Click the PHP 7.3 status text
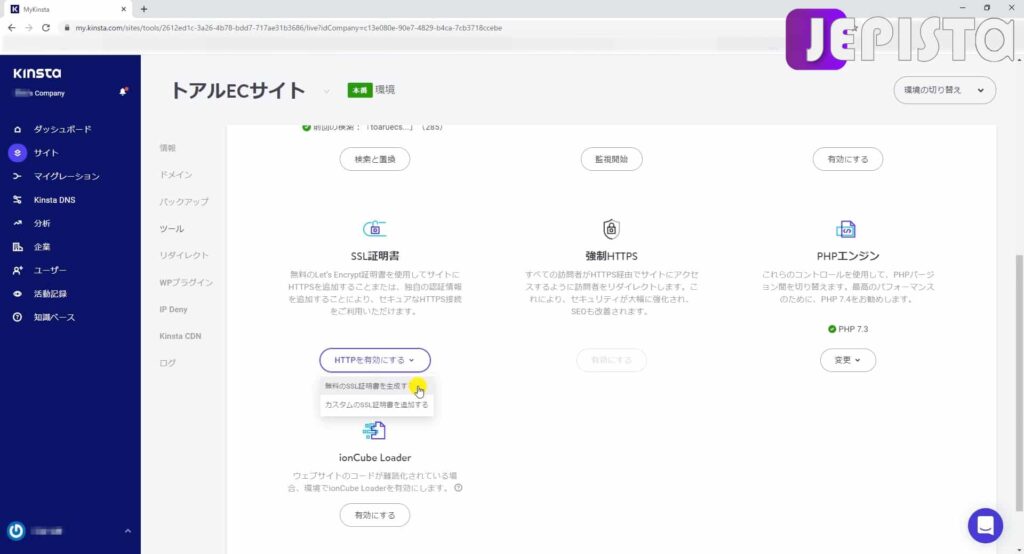Screen dimensions: 1024x554 point(853,329)
